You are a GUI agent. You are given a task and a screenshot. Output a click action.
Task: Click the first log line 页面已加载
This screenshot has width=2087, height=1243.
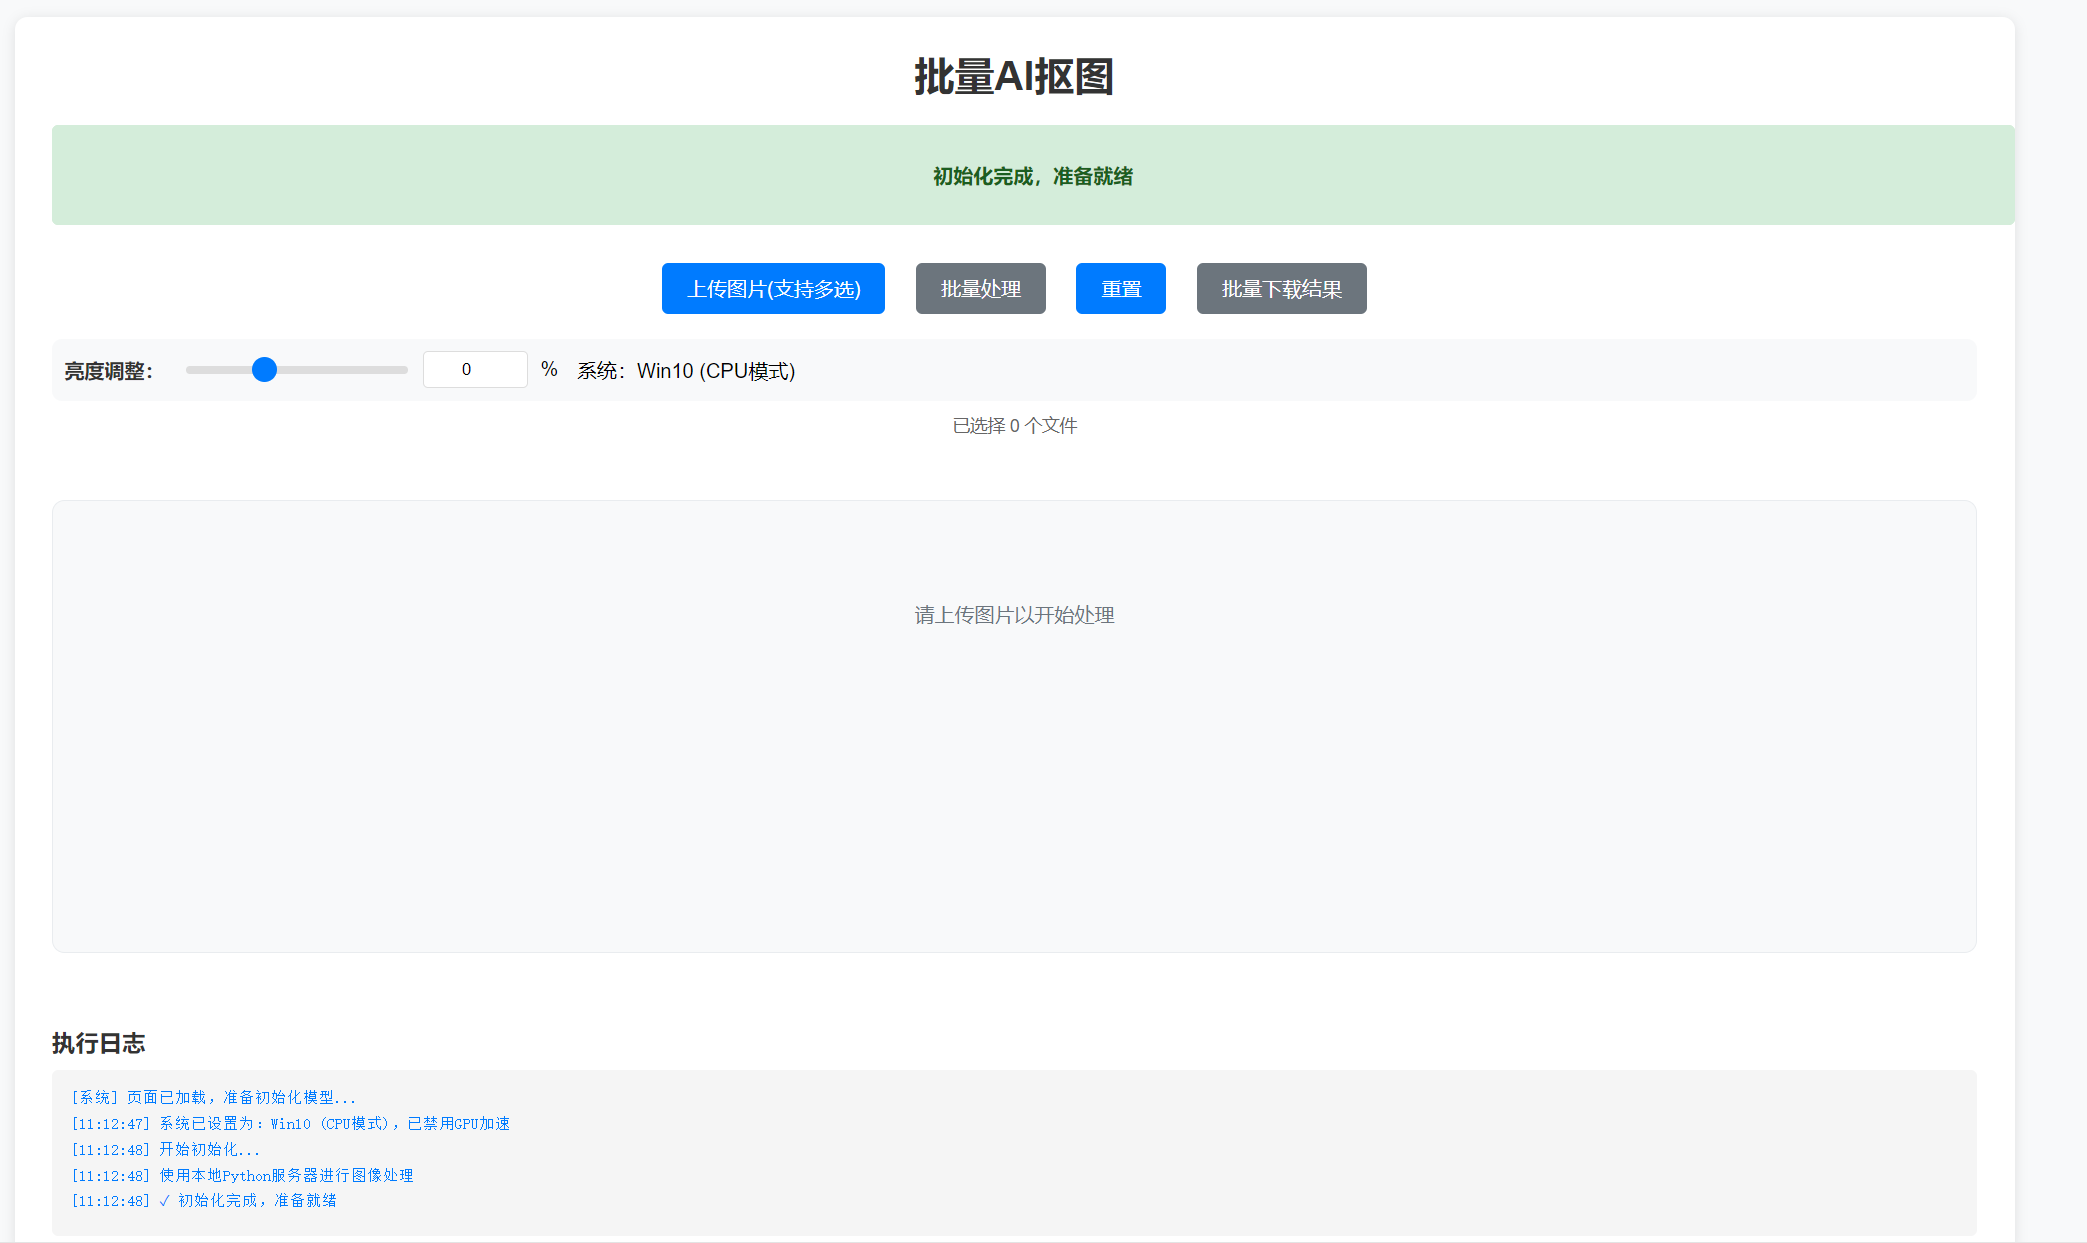pyautogui.click(x=213, y=1096)
